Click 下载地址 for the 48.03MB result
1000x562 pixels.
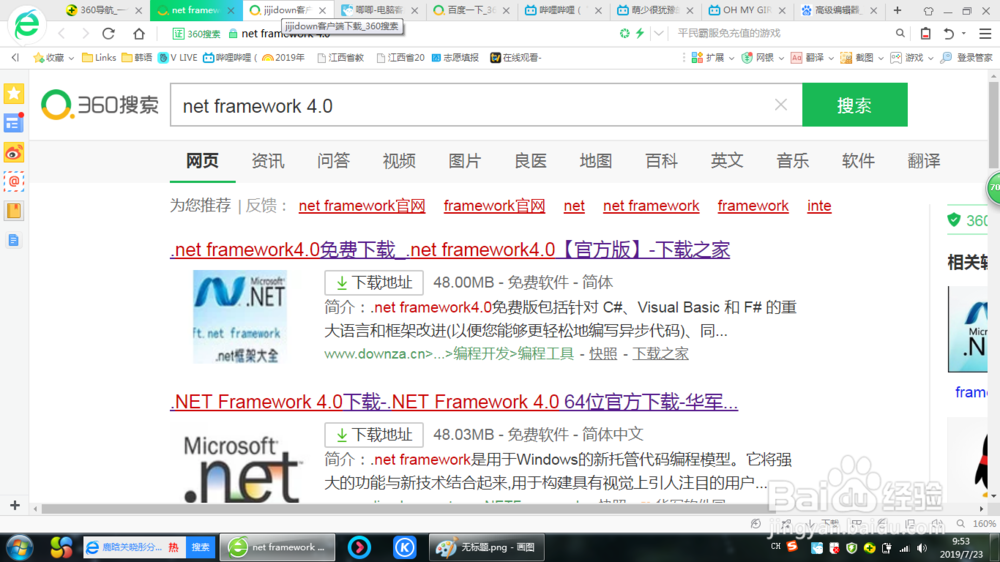pyautogui.click(x=374, y=435)
